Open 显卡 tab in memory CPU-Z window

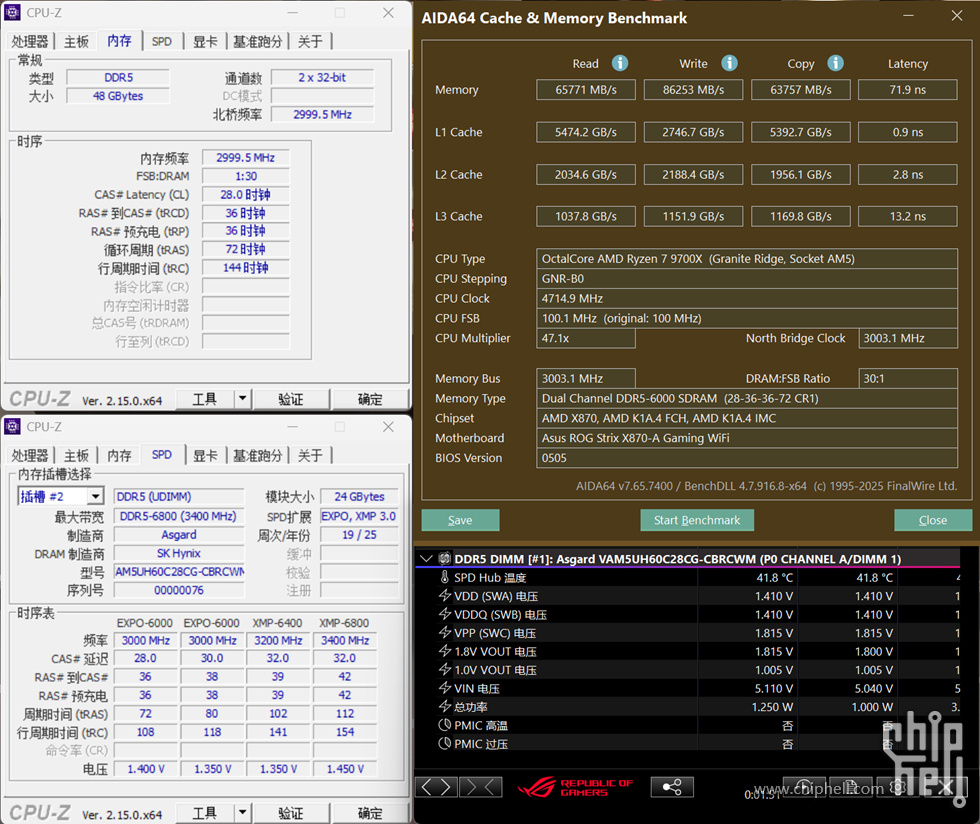[205, 41]
